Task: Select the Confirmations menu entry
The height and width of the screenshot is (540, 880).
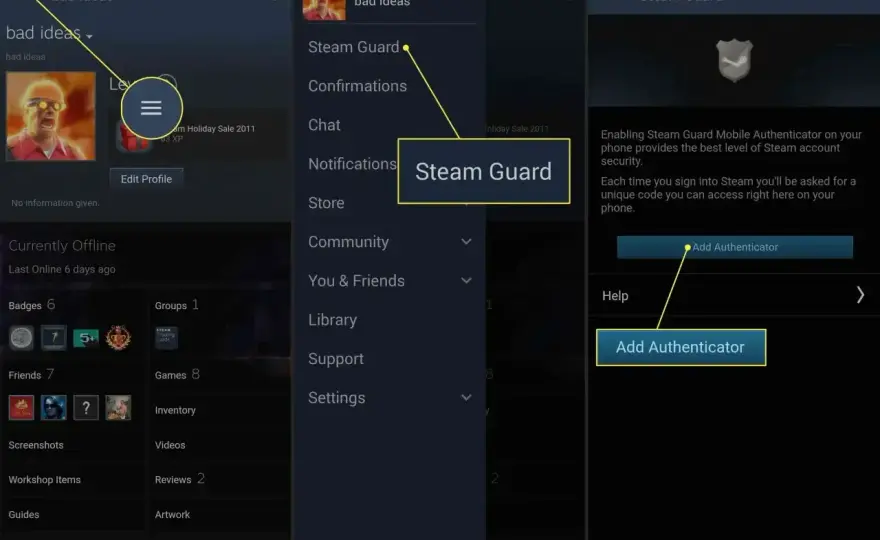Action: coord(358,86)
